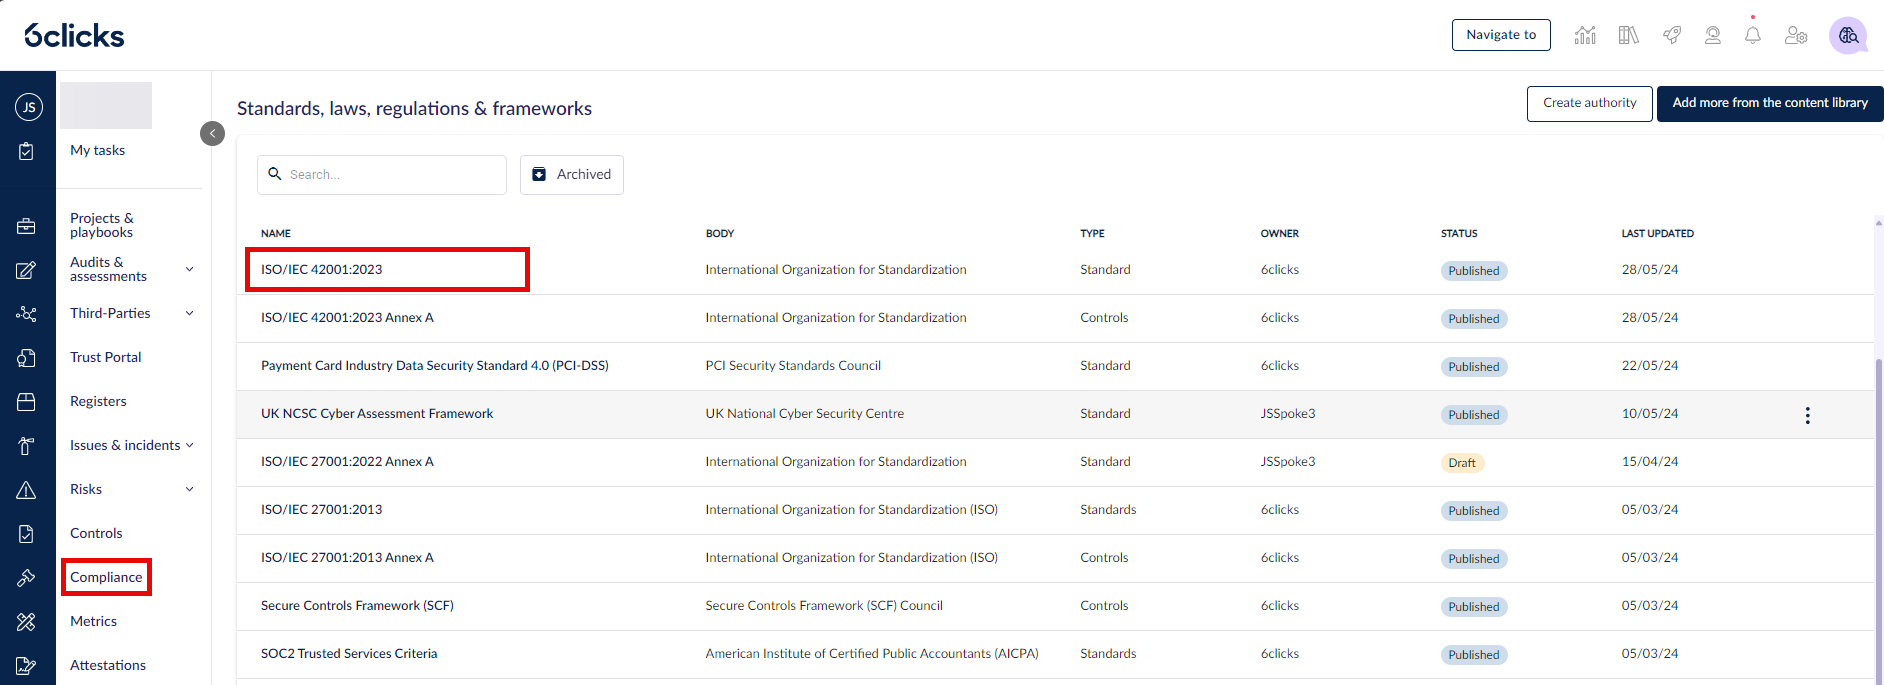This screenshot has width=1884, height=685.
Task: Open Attestations menu item
Action: click(x=108, y=665)
